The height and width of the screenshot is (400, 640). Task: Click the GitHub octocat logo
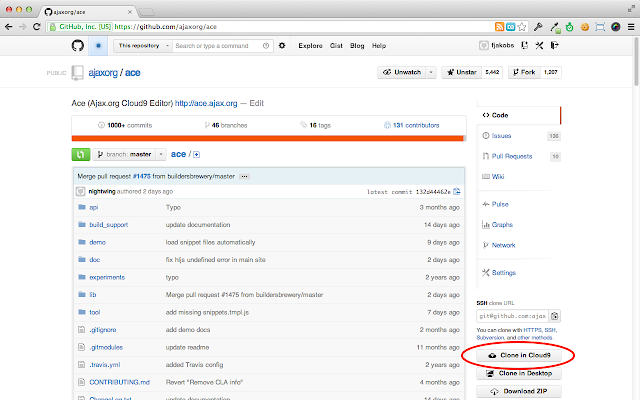point(78,46)
